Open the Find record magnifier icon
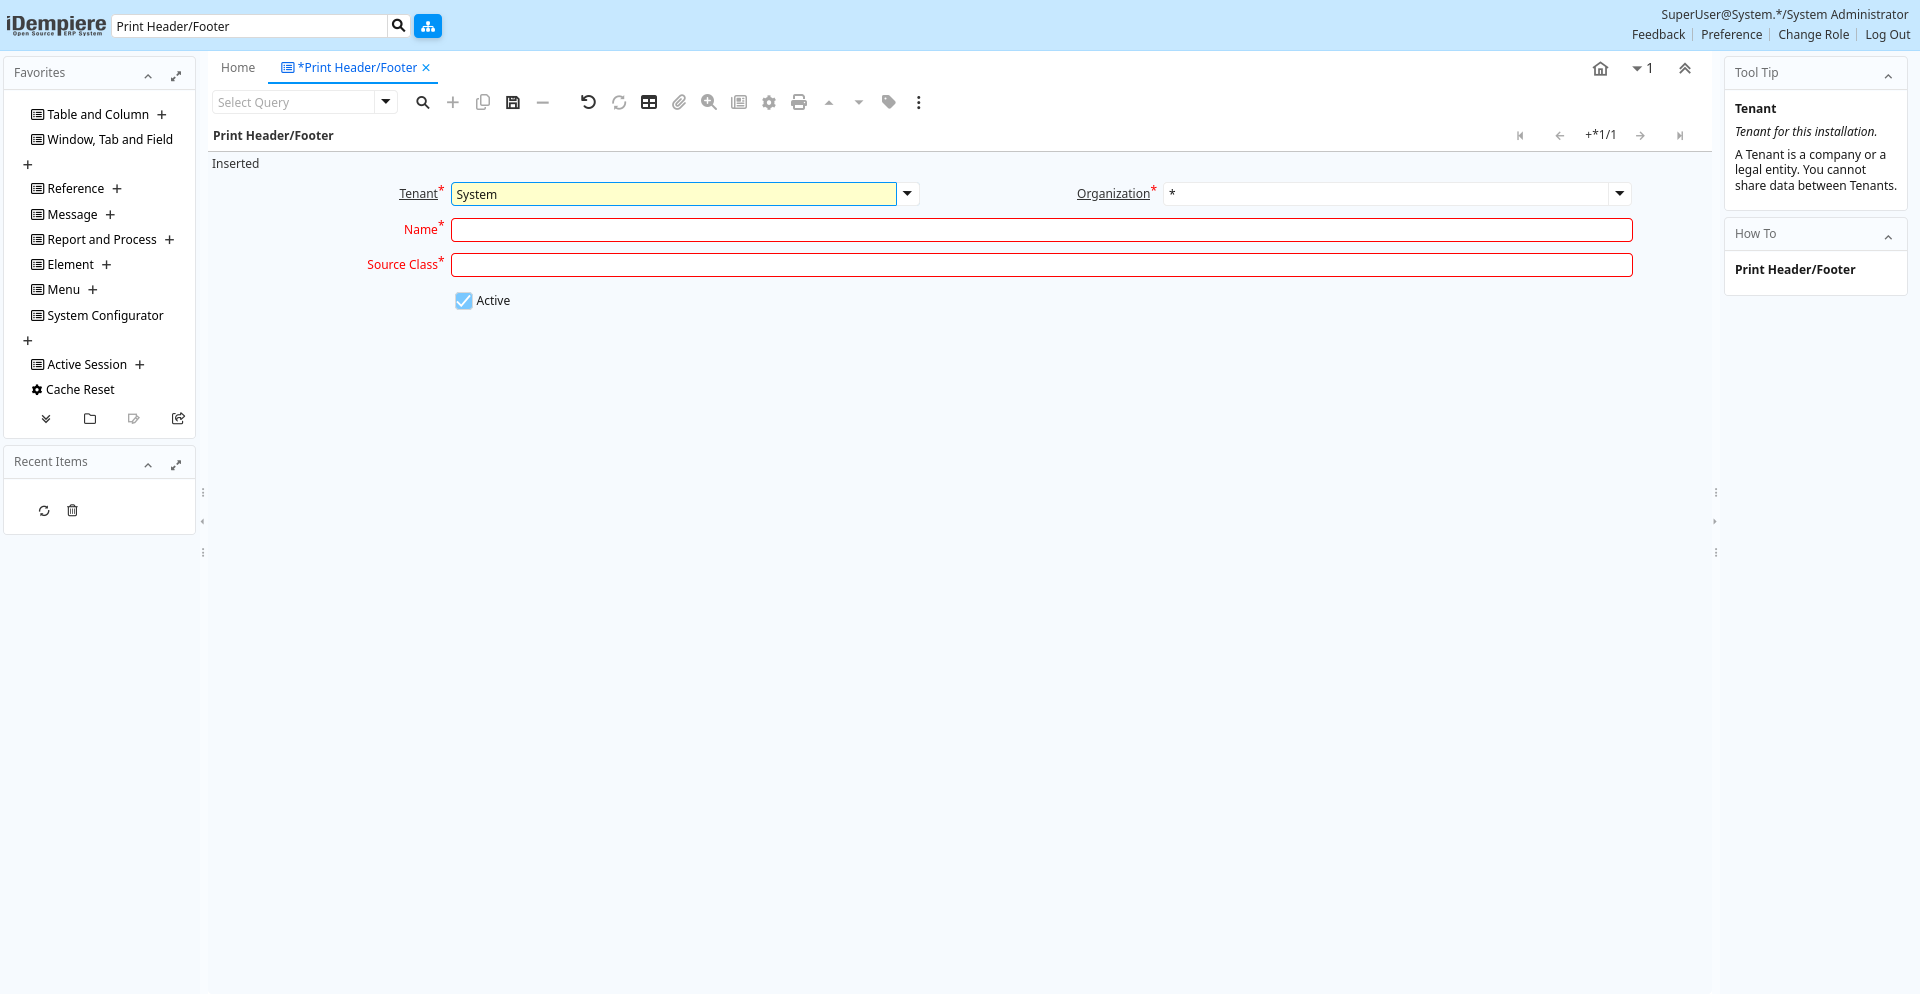This screenshot has height=994, width=1920. [423, 102]
